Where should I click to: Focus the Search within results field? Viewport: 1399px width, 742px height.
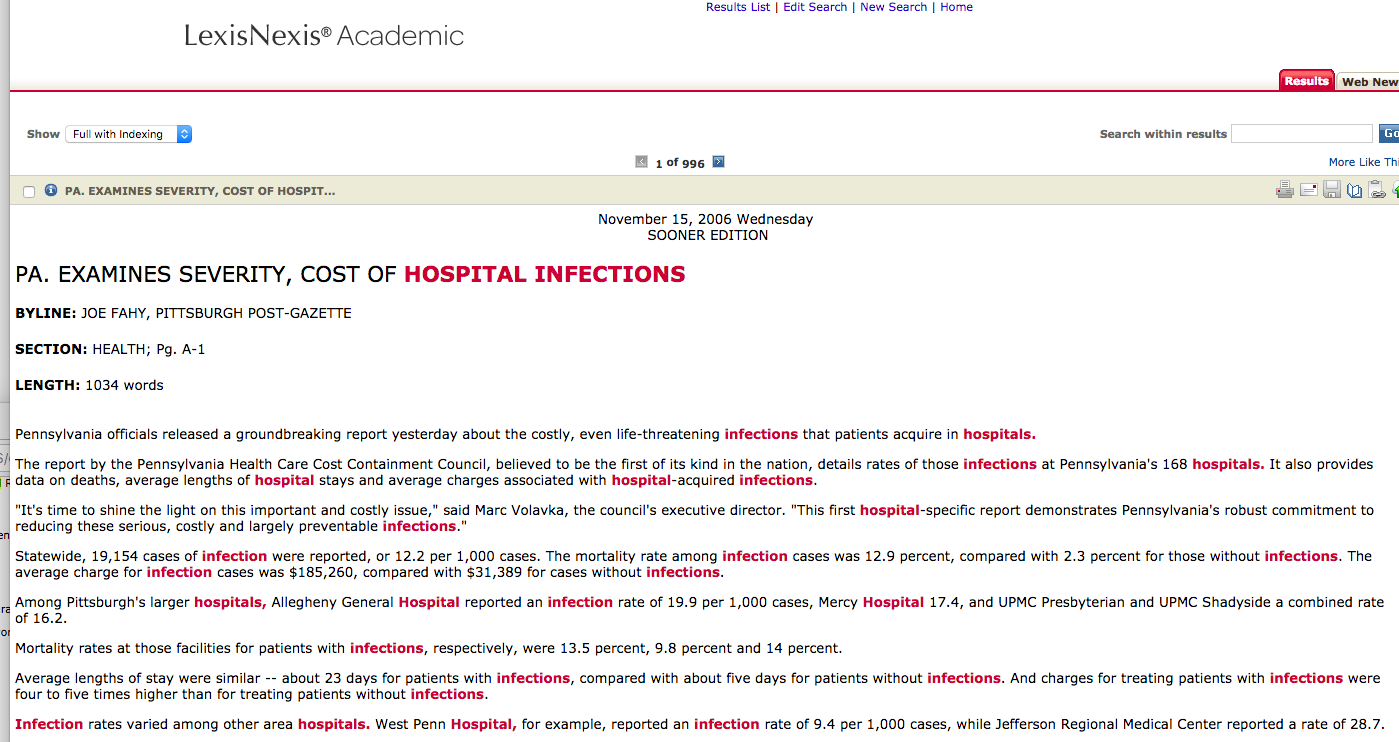pyautogui.click(x=1302, y=134)
